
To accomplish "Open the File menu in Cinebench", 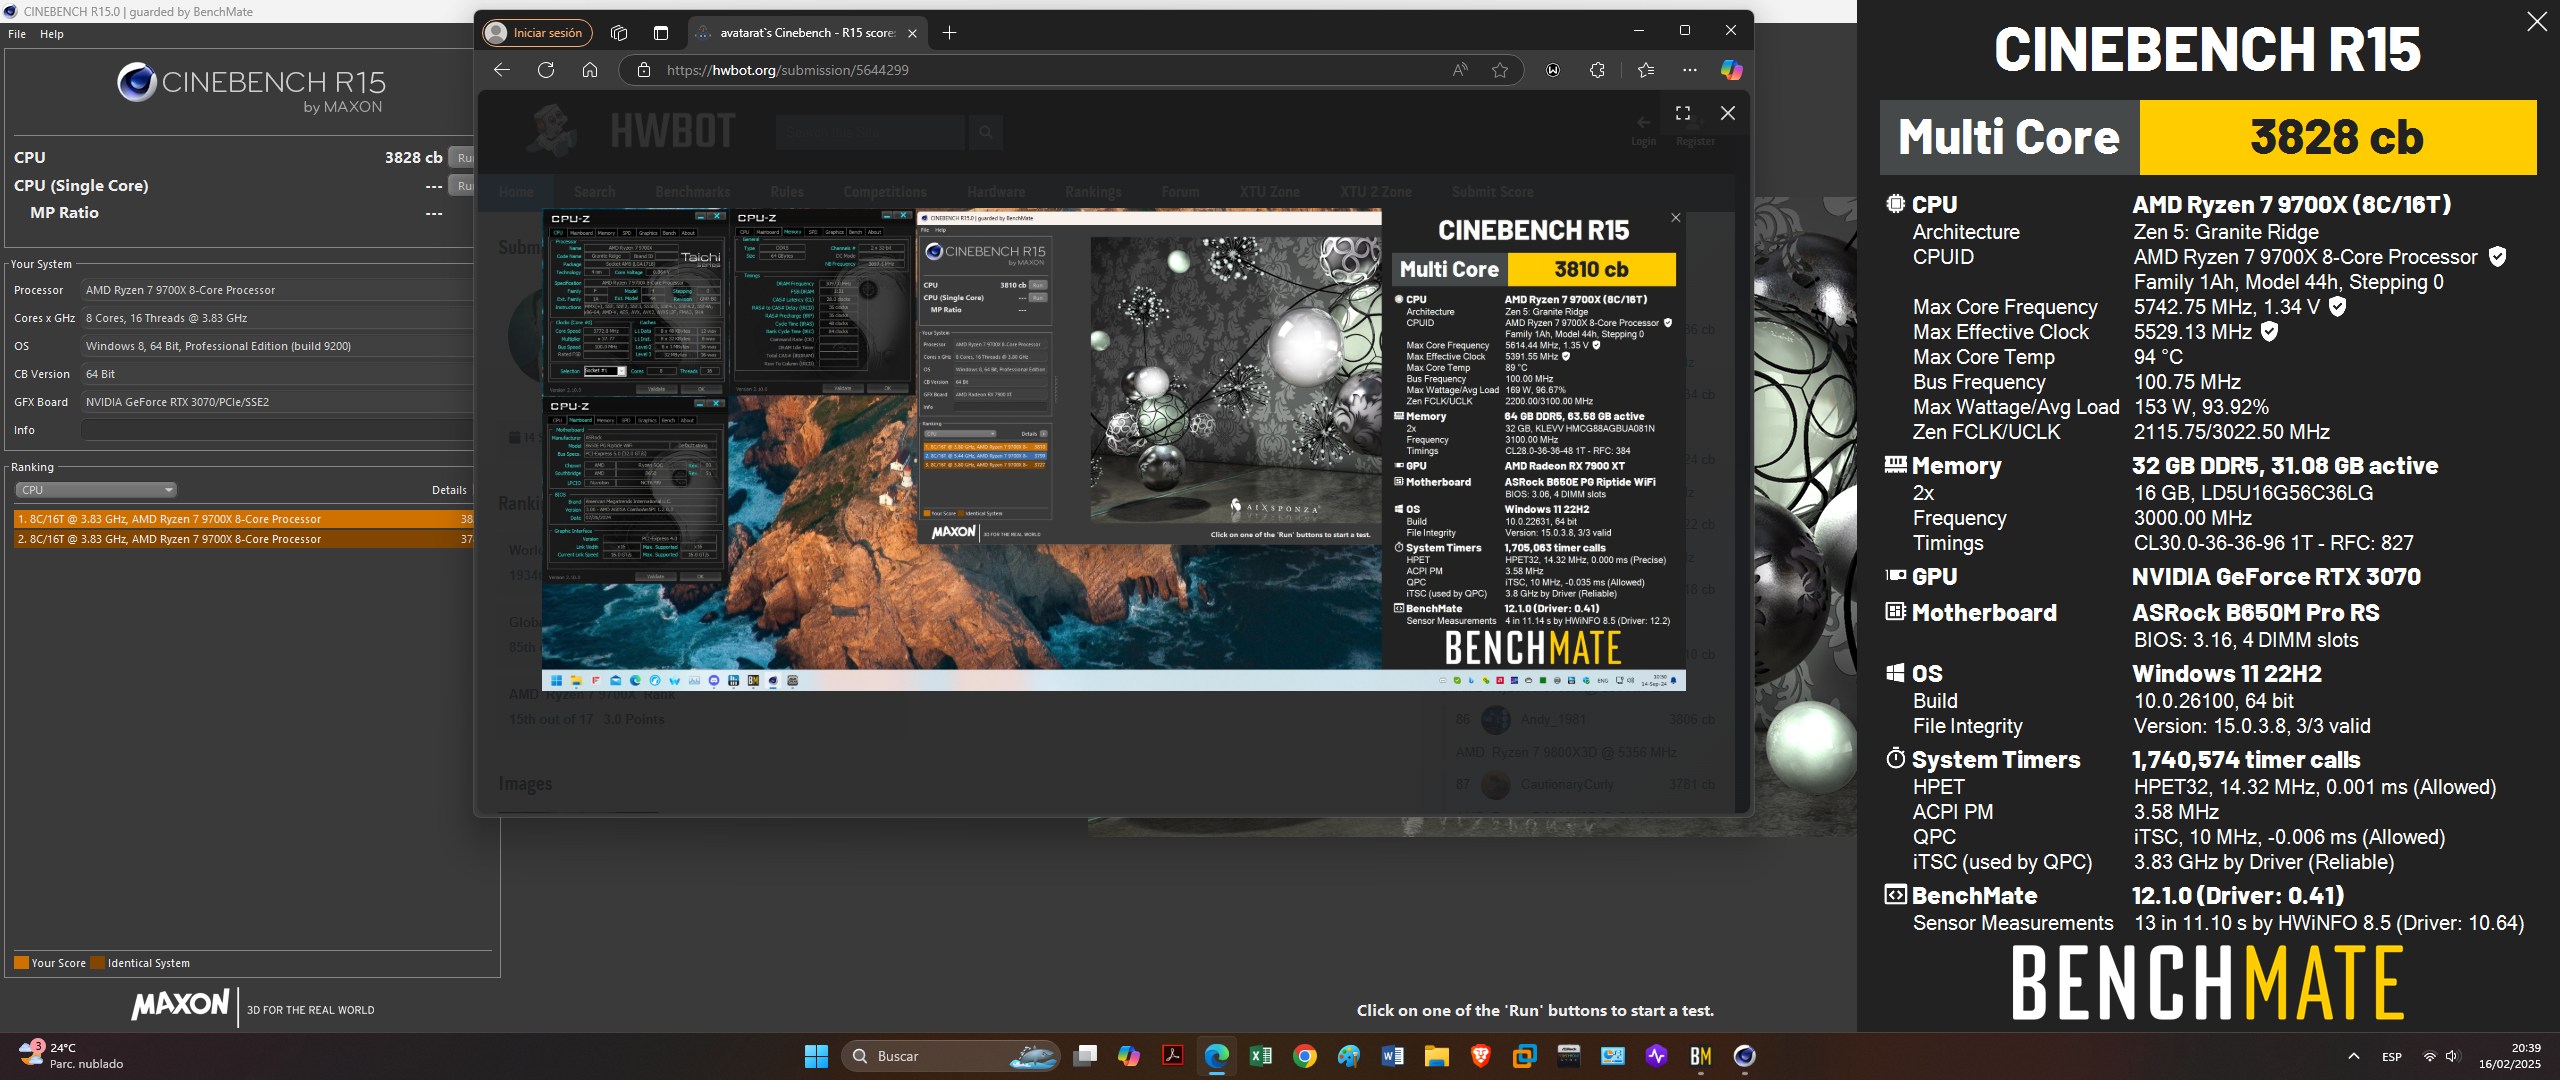I will (17, 34).
